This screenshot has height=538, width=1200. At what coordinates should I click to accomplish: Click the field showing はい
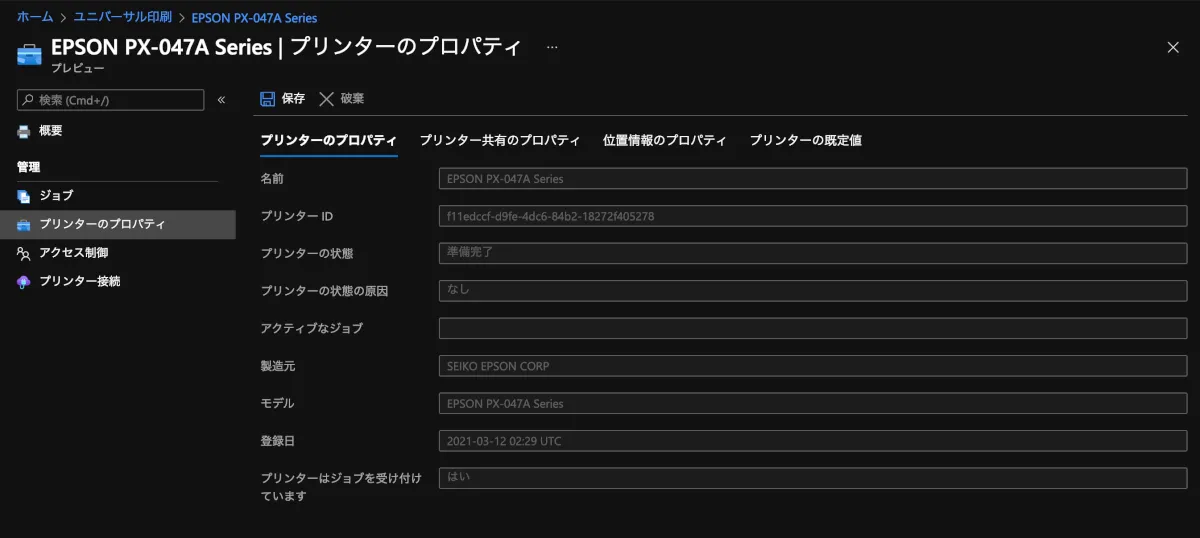[813, 478]
